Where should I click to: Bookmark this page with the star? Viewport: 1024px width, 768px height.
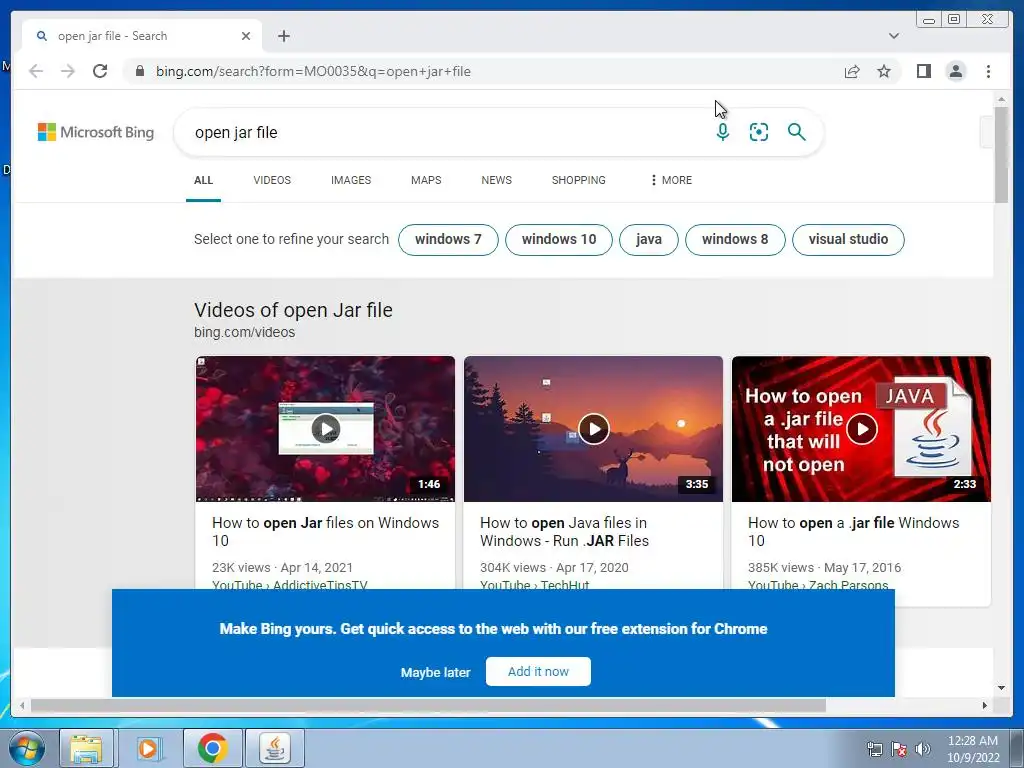point(884,71)
